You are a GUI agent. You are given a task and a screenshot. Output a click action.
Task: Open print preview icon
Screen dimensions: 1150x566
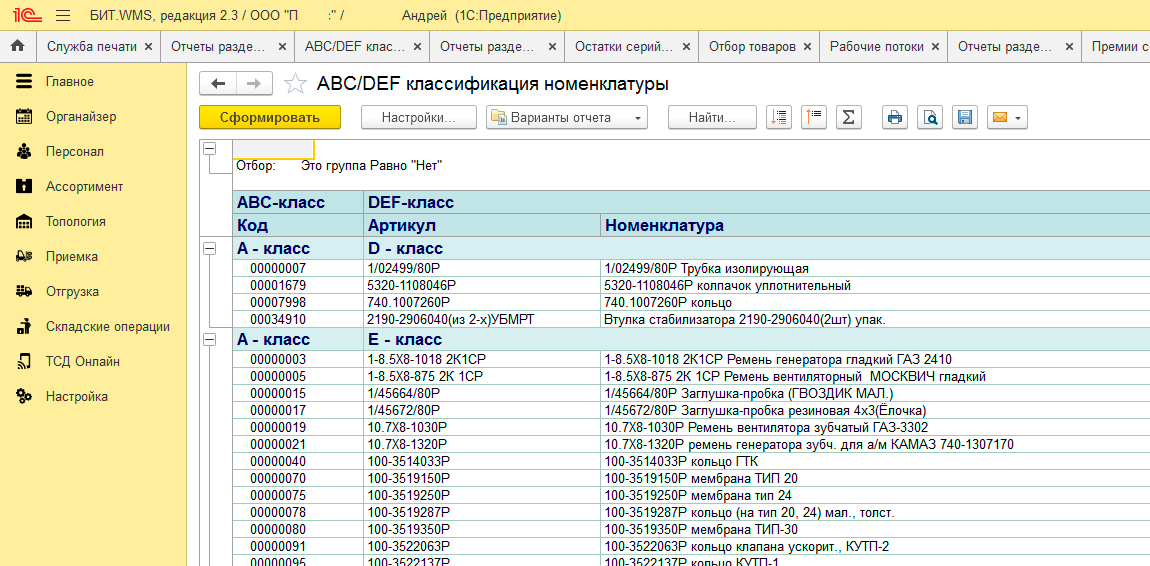[929, 117]
